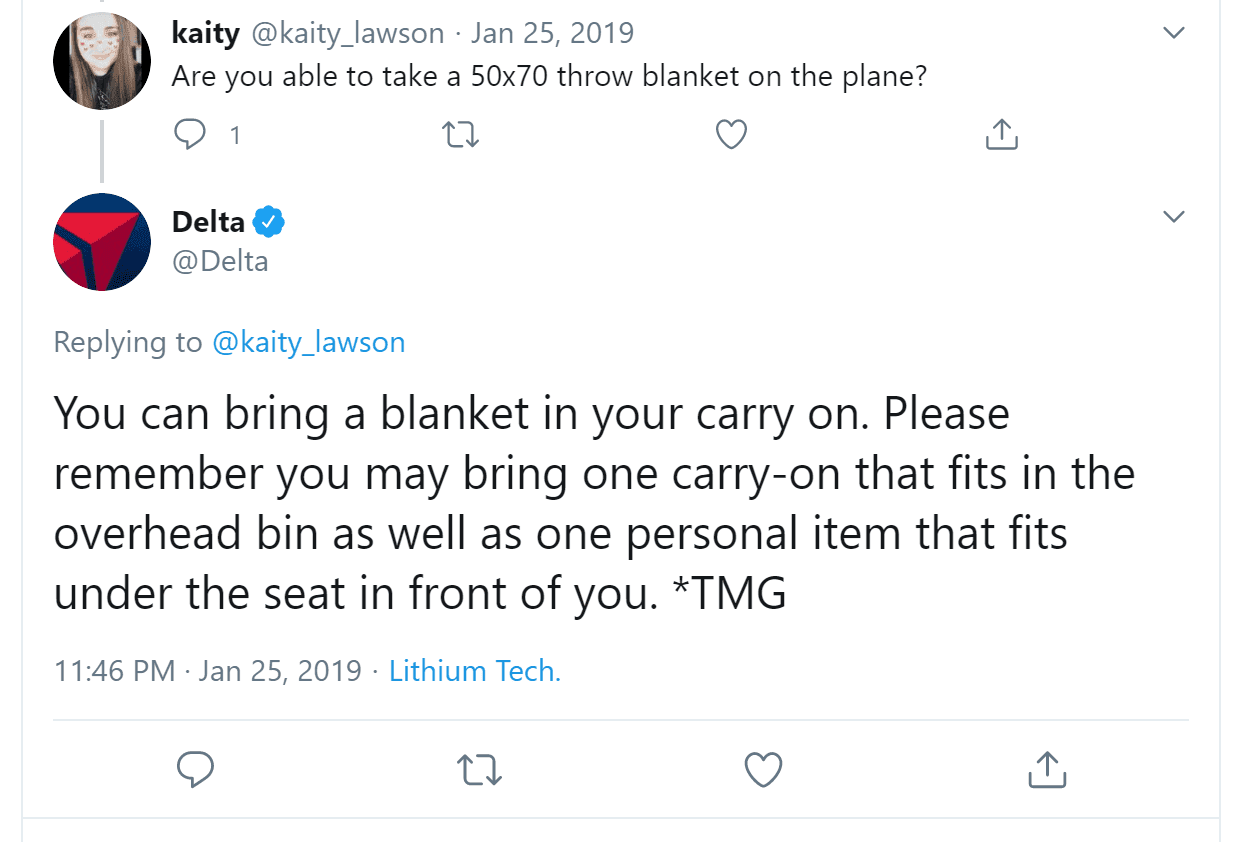Open Delta's logo avatar

101,243
